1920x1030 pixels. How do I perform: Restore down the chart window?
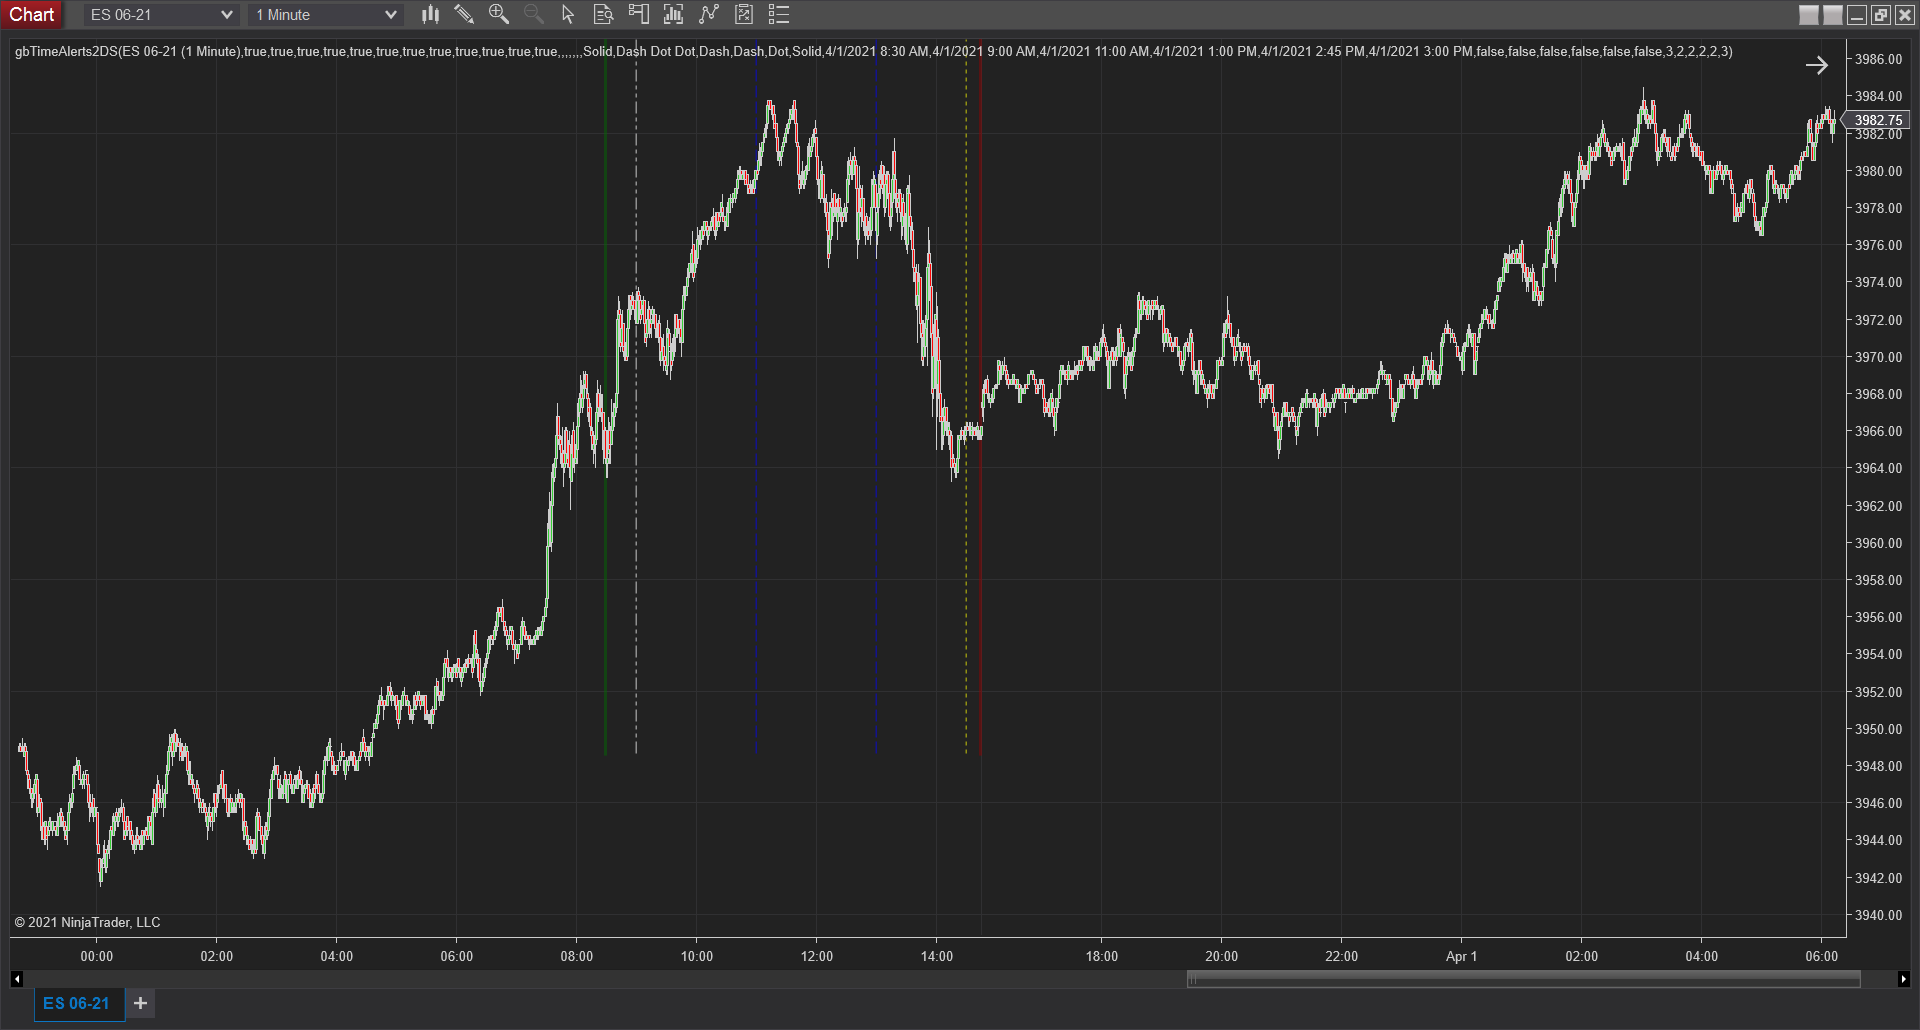point(1881,15)
